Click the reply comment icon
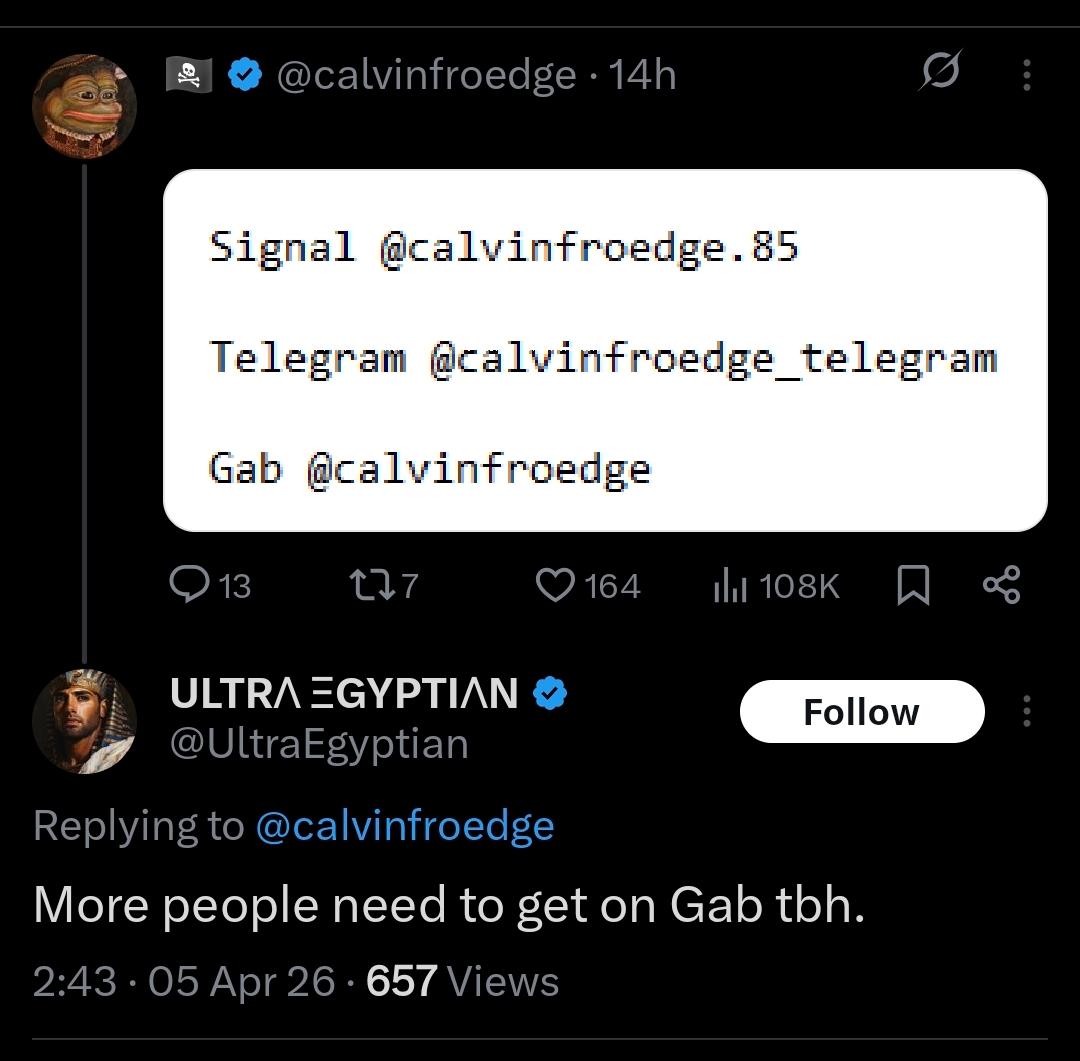The image size is (1080, 1061). click(188, 585)
